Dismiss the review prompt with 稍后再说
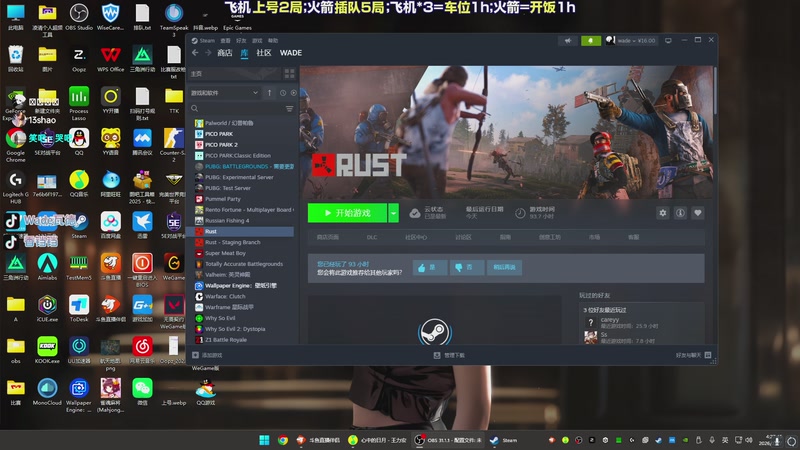The height and width of the screenshot is (450, 800). [x=504, y=267]
